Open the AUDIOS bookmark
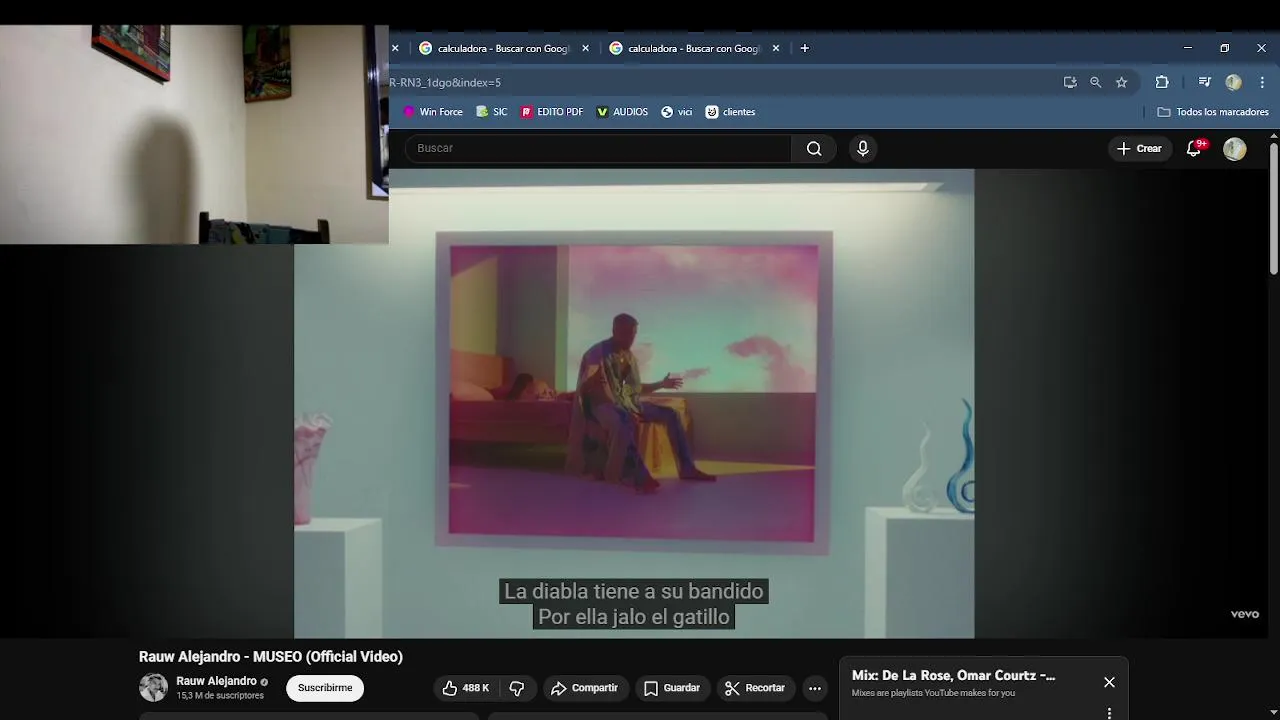The width and height of the screenshot is (1280, 720). click(x=622, y=112)
